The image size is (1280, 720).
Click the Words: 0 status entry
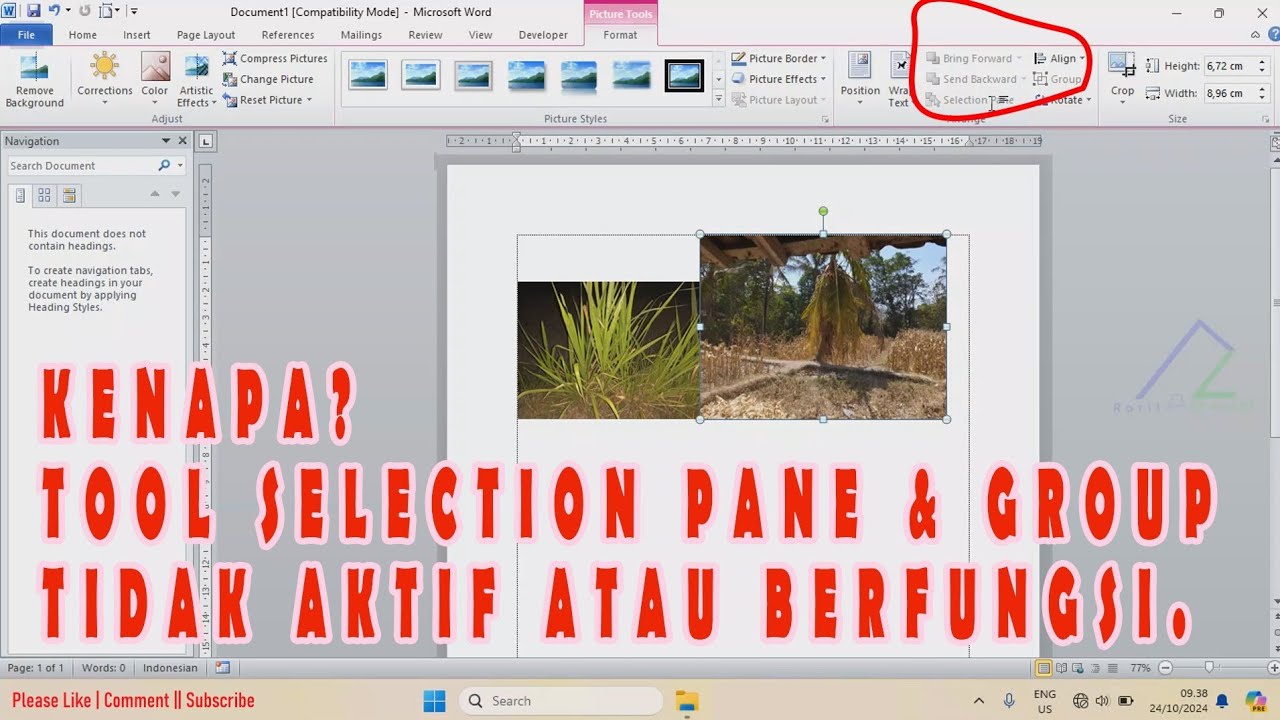[104, 668]
